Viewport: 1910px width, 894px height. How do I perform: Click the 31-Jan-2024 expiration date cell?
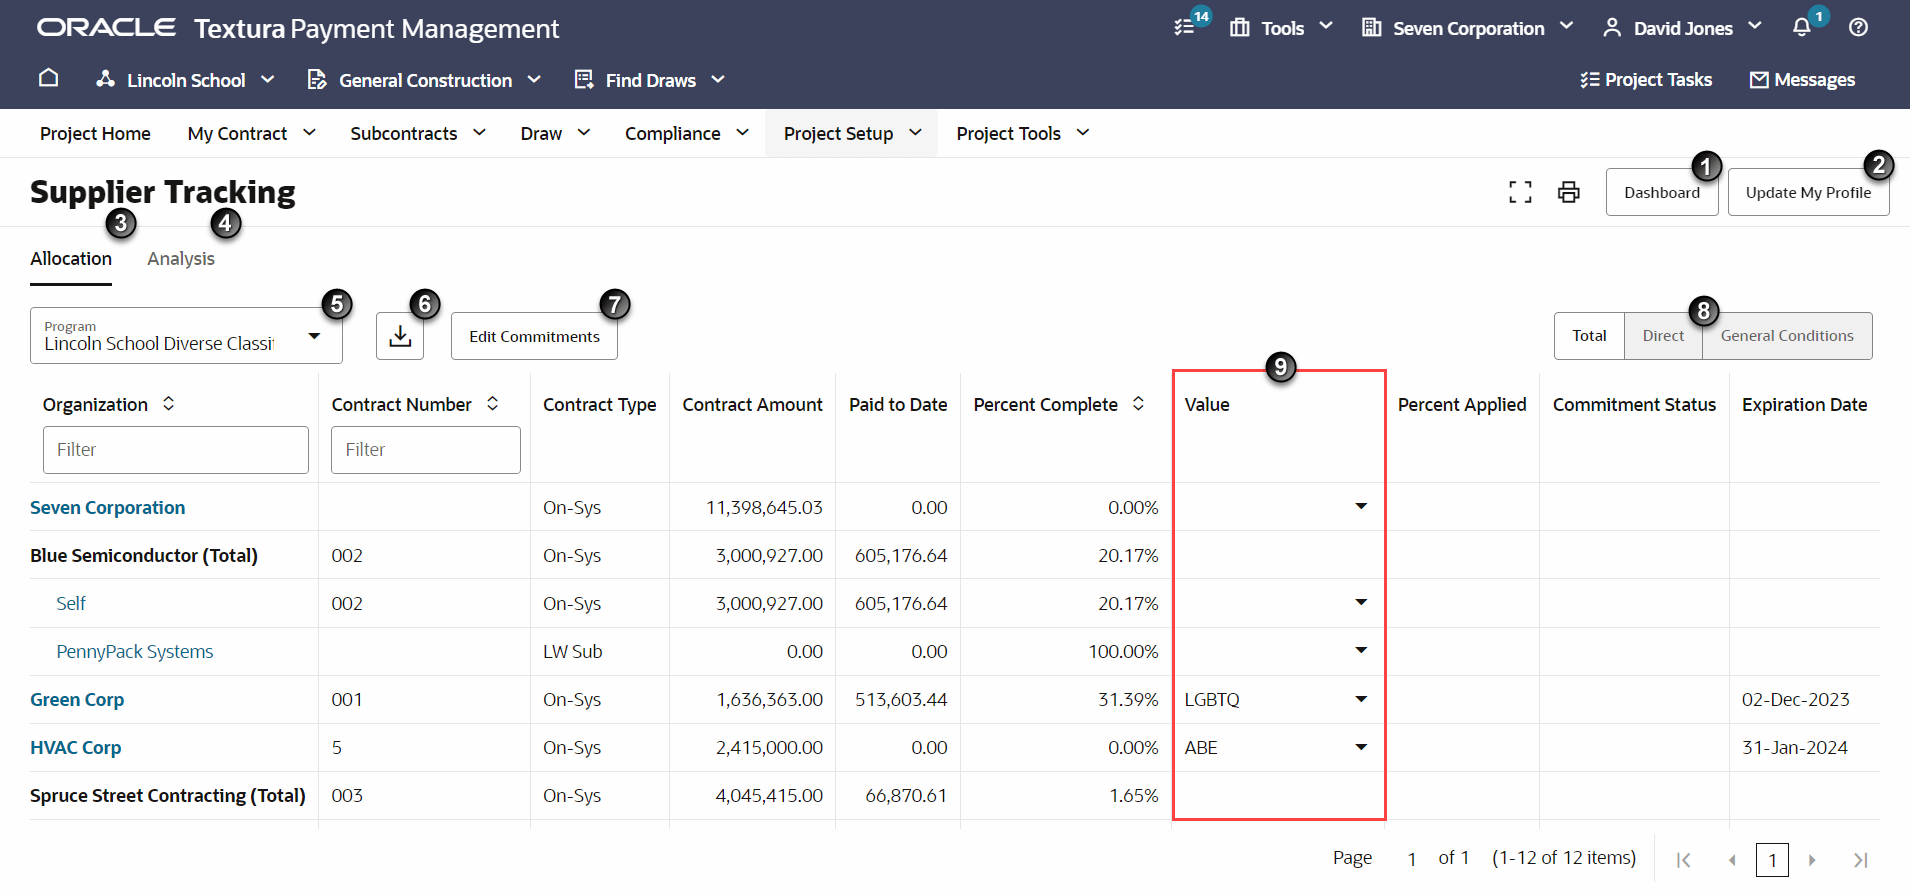1794,747
